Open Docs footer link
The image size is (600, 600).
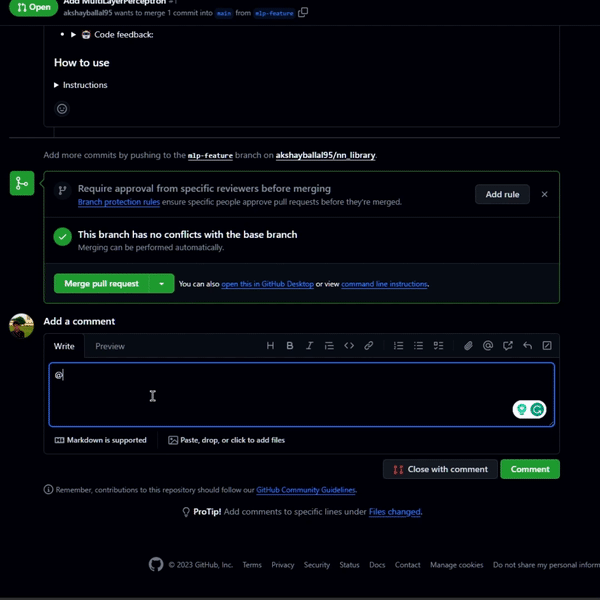377,565
